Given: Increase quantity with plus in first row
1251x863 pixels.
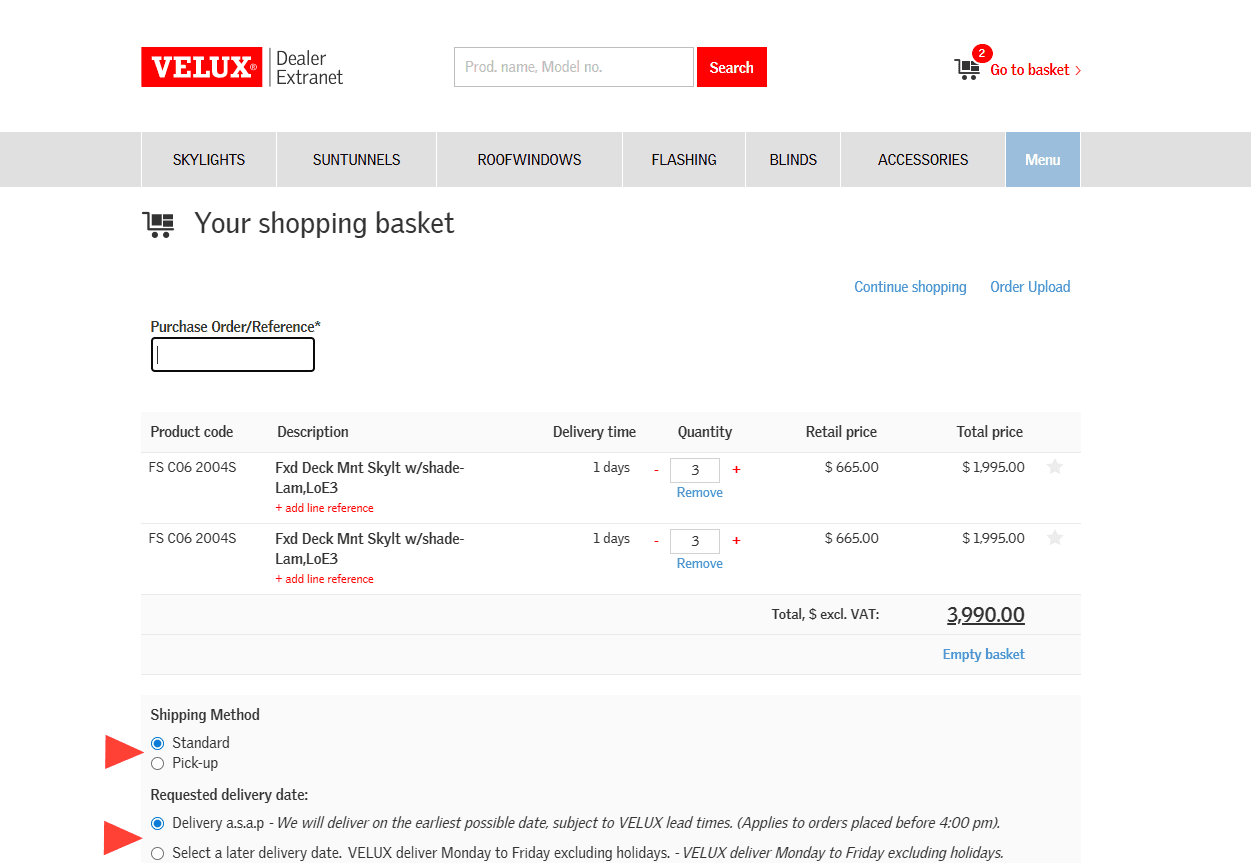Looking at the screenshot, I should 737,469.
